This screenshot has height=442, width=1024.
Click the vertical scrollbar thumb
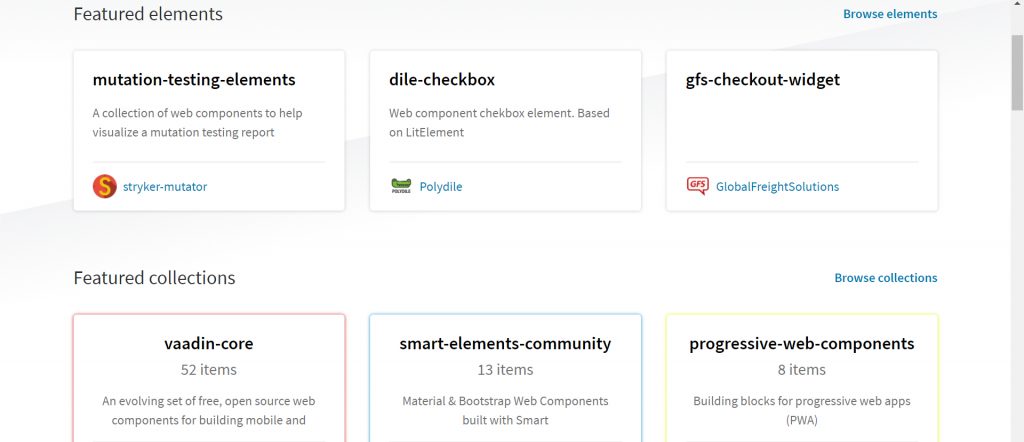[x=1017, y=72]
